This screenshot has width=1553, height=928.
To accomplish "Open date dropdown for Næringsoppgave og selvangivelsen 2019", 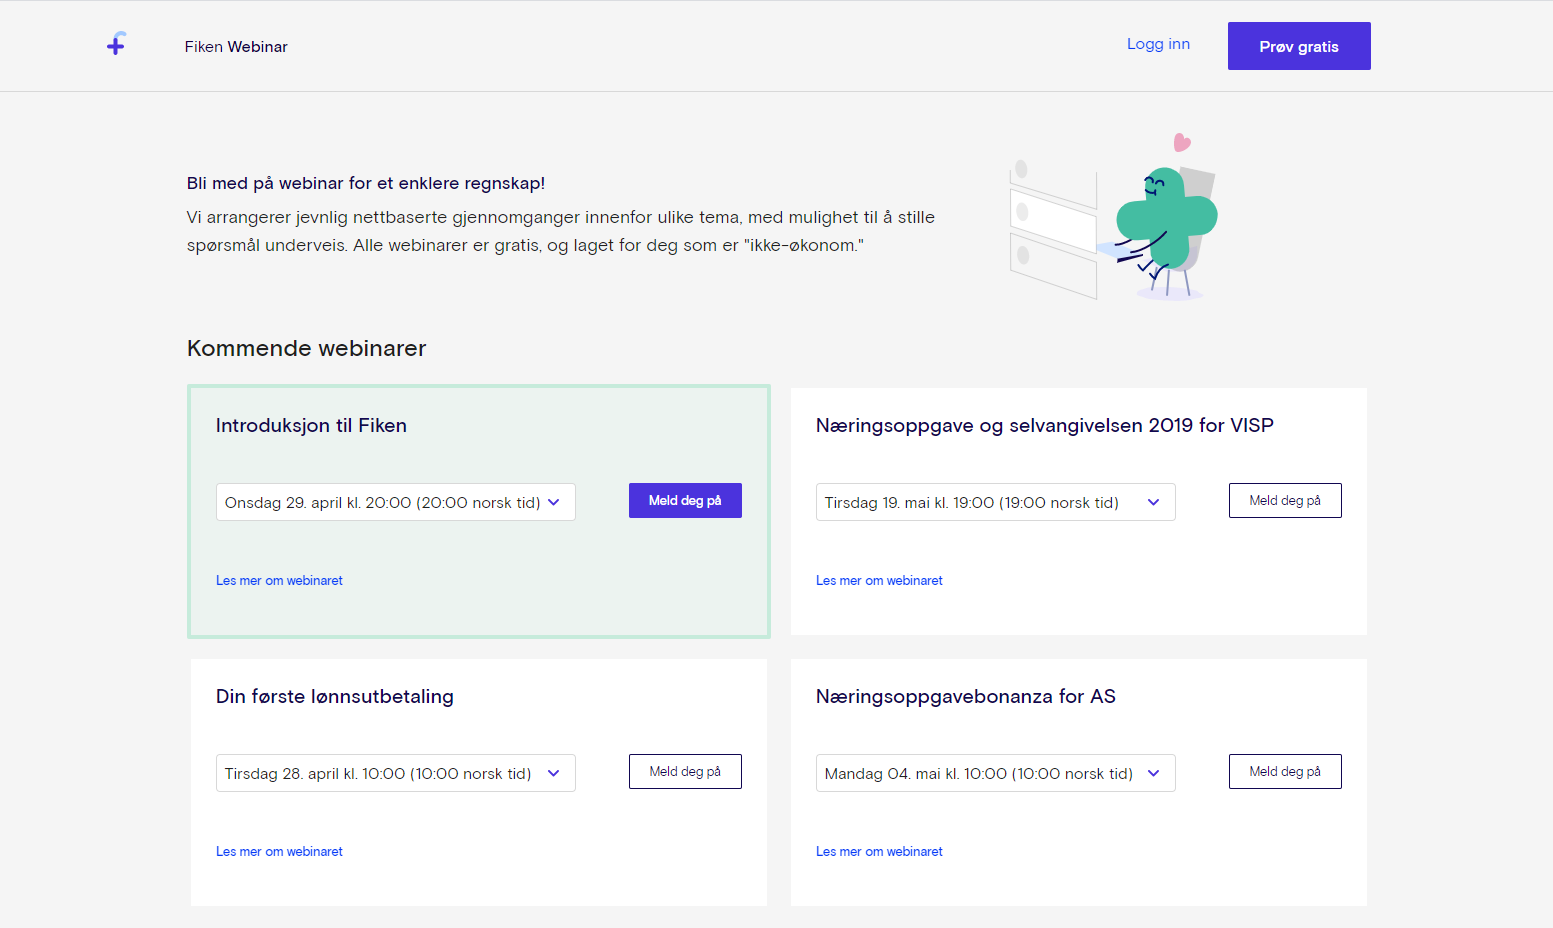I will [996, 502].
